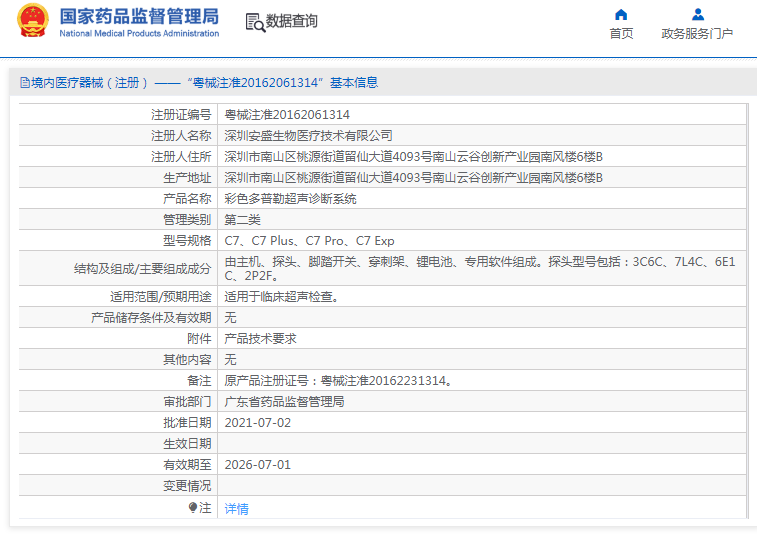Open the 首页 menu item
The width and height of the screenshot is (757, 536).
point(621,34)
